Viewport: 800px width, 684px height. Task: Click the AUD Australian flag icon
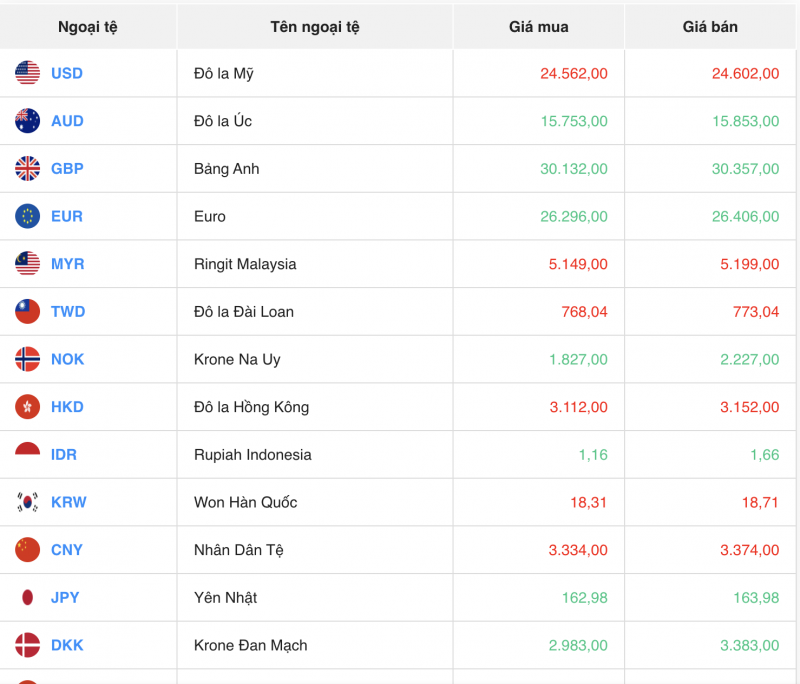(x=25, y=121)
